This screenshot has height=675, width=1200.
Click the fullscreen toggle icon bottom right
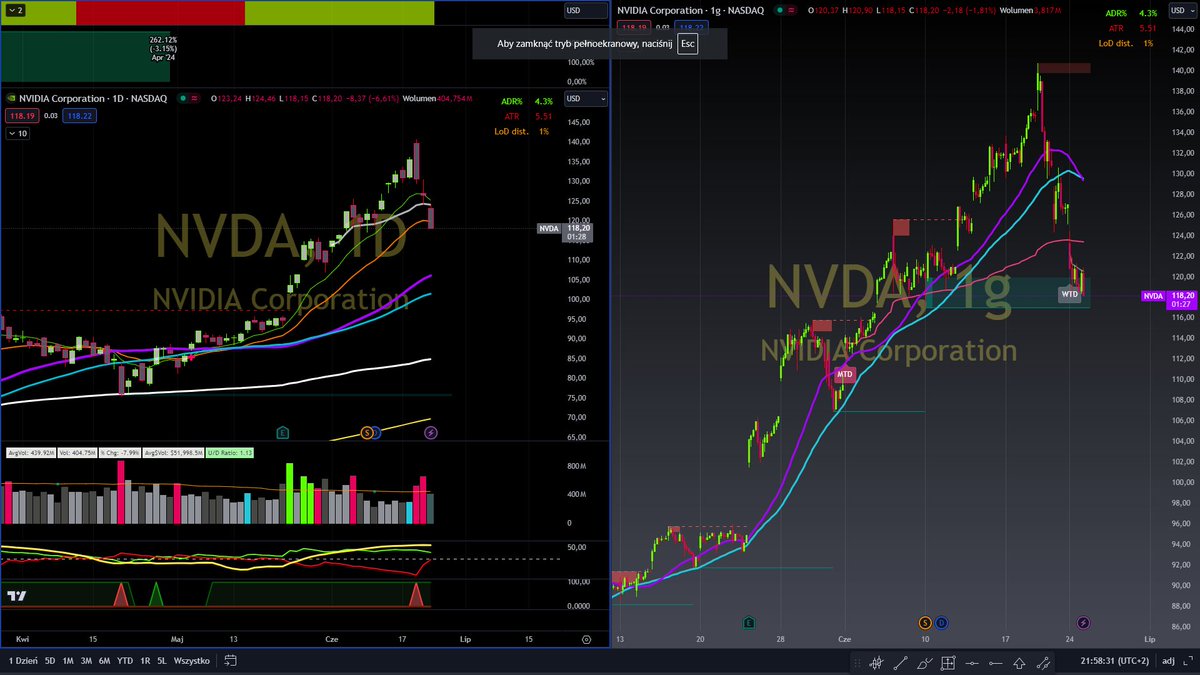pyautogui.click(x=1187, y=661)
